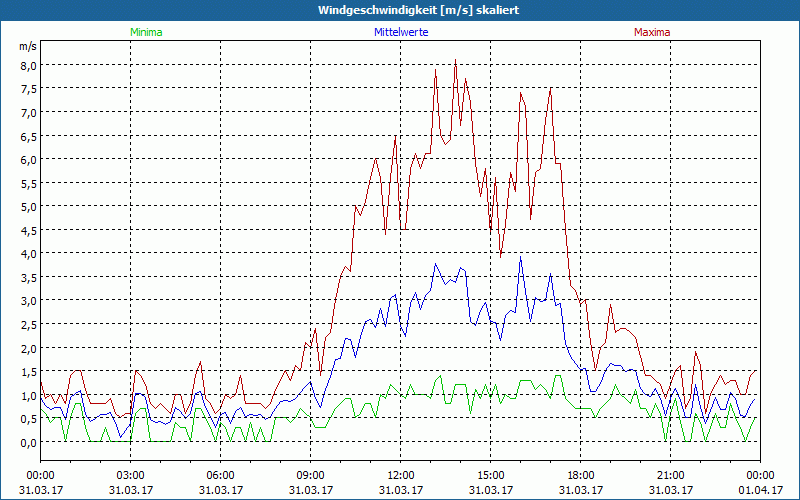800x500 pixels.
Task: Click the 4,0 y-axis value
Action: (29, 254)
